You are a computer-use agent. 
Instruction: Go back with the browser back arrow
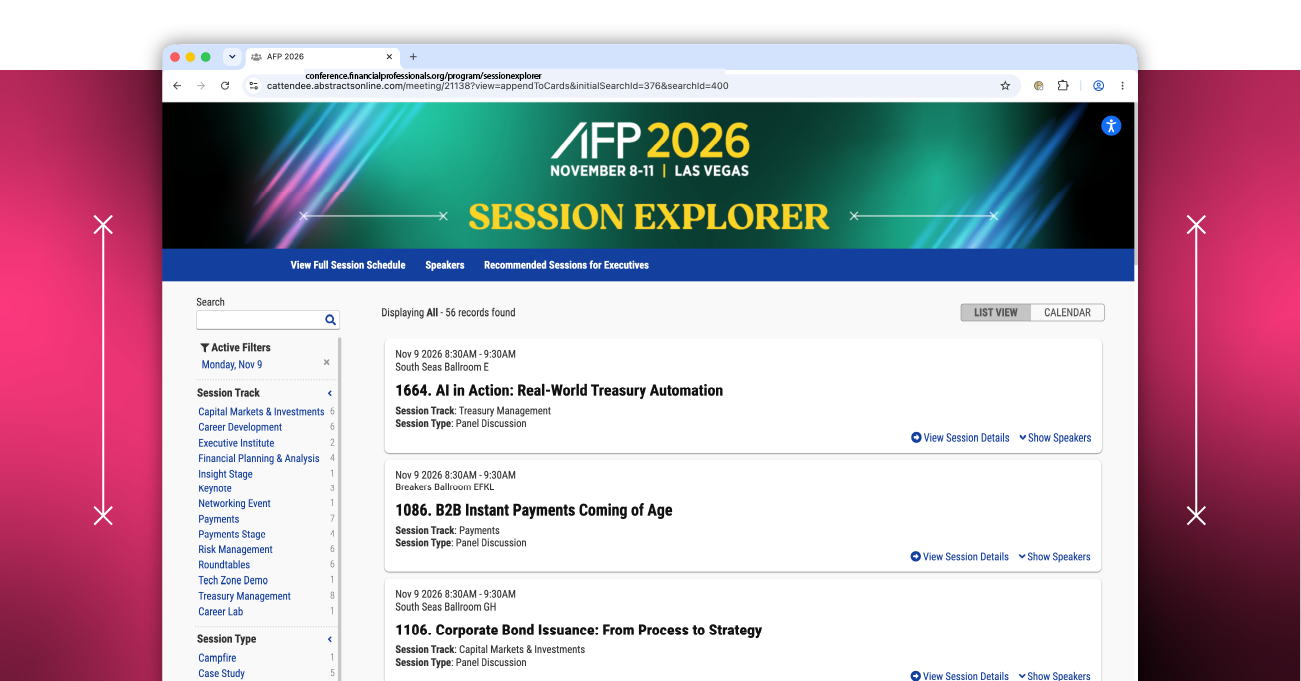177,86
